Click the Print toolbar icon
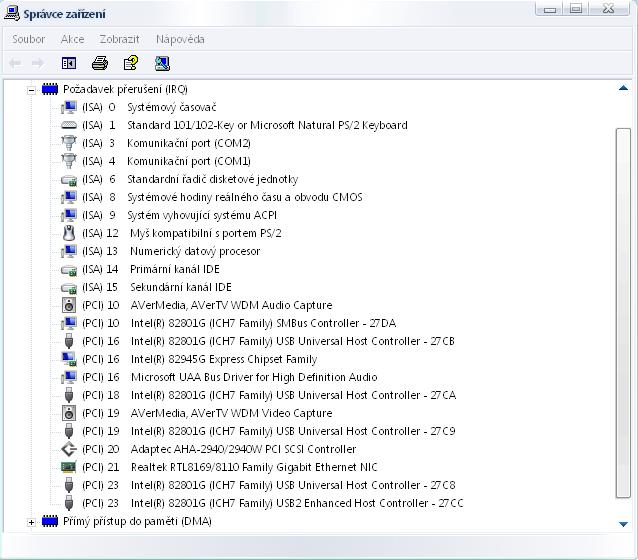This screenshot has width=638, height=560. coord(99,63)
